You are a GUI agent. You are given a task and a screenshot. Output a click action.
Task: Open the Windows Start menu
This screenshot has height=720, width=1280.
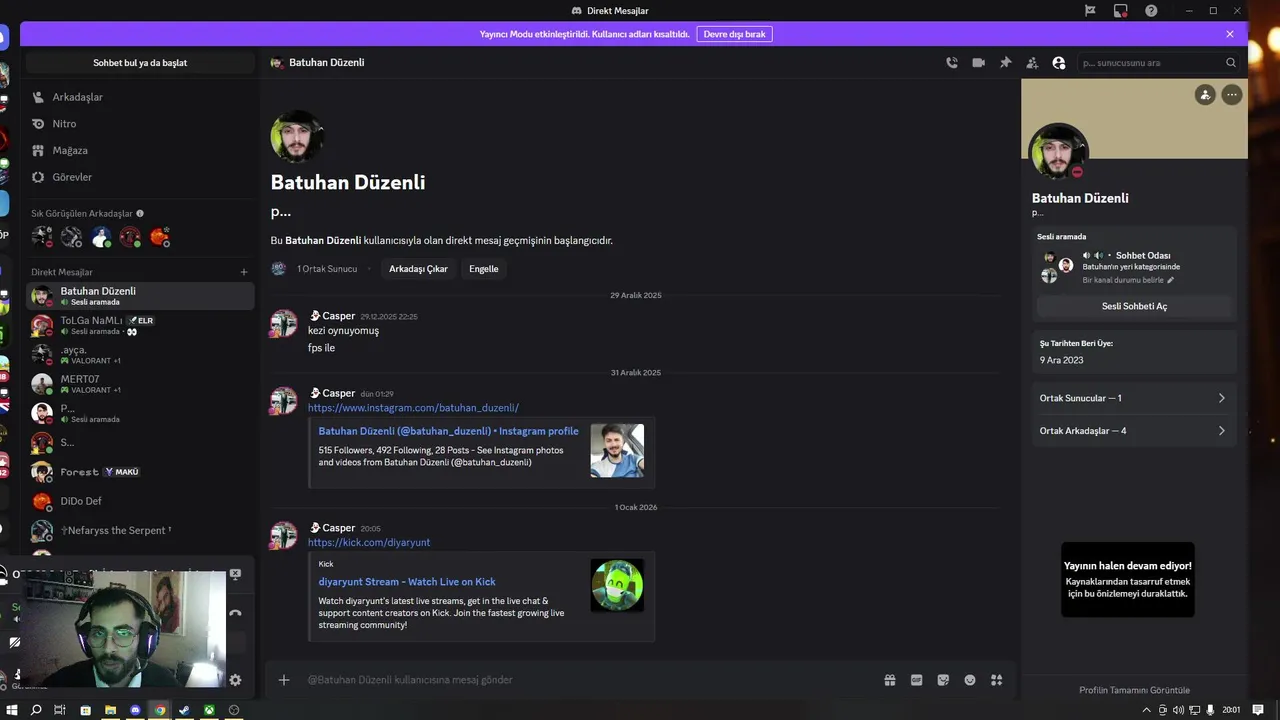tap(12, 710)
